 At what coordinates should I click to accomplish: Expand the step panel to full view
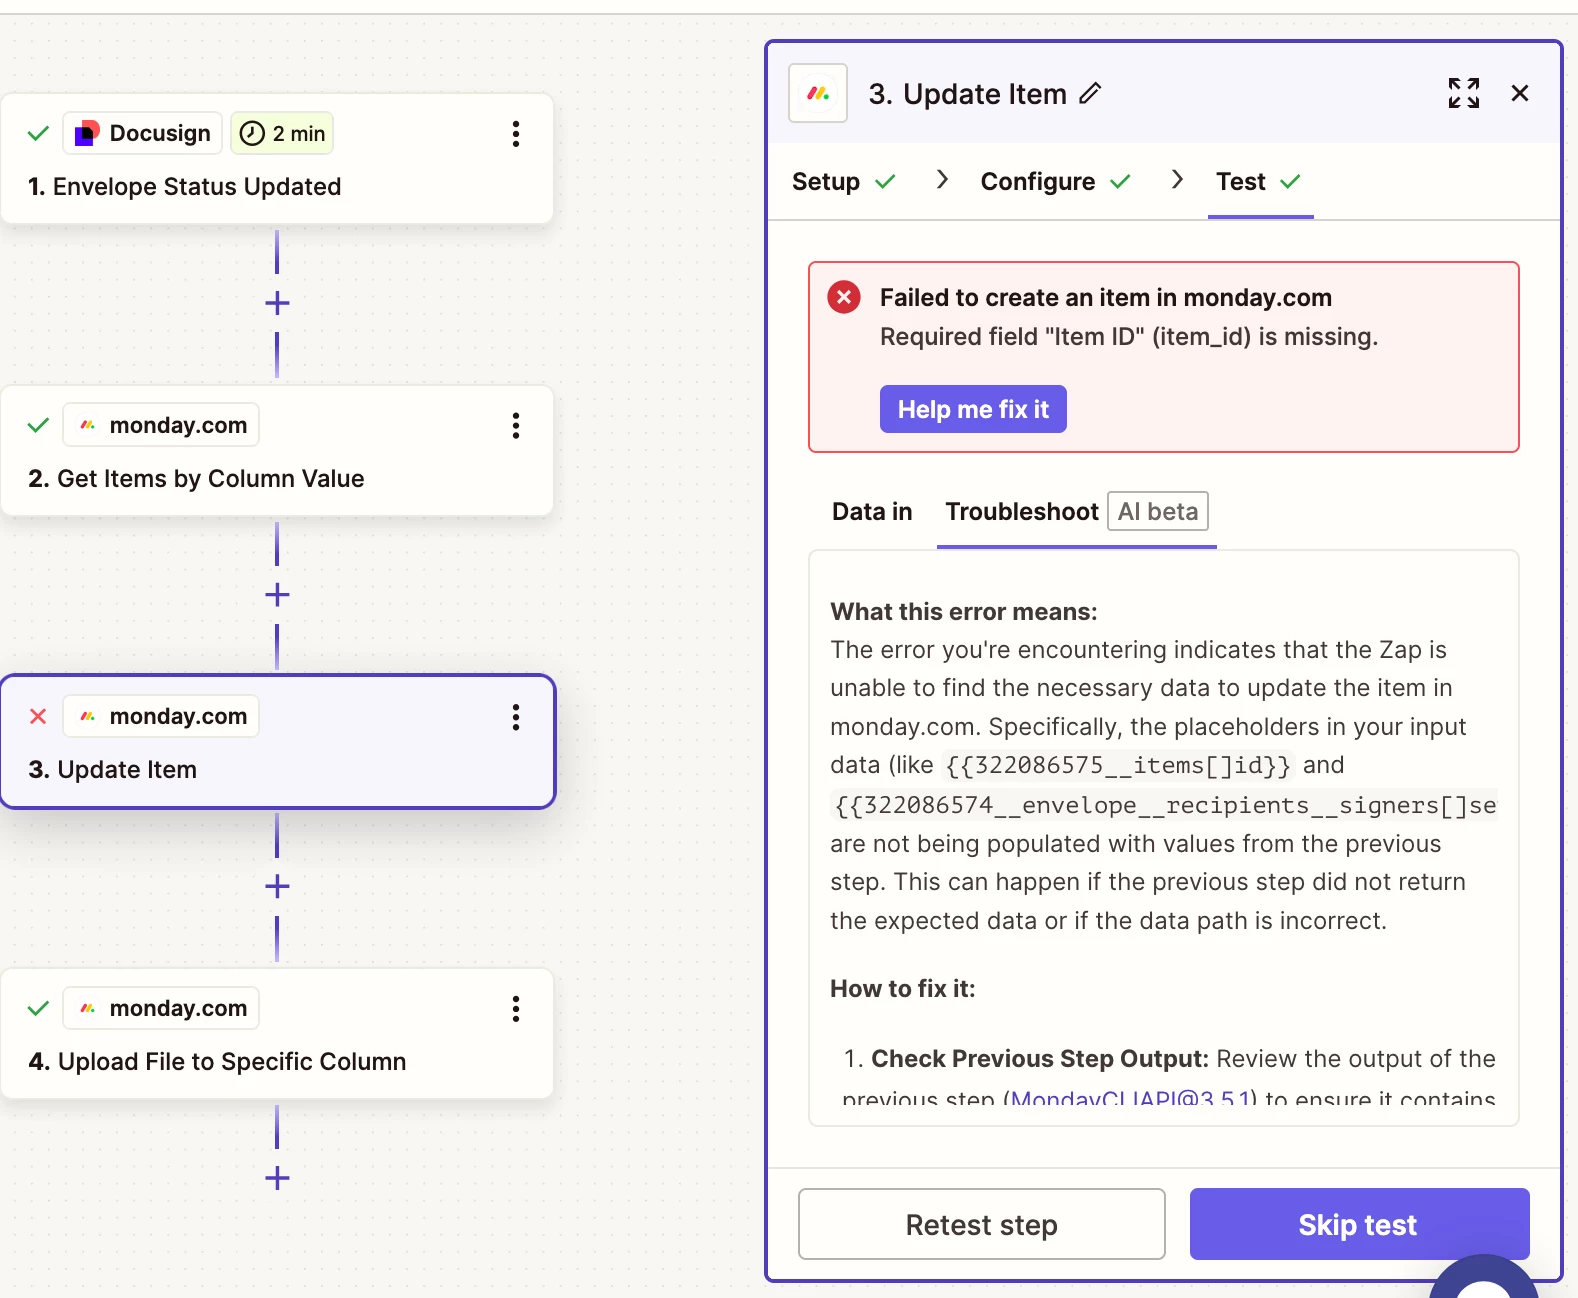coord(1463,94)
